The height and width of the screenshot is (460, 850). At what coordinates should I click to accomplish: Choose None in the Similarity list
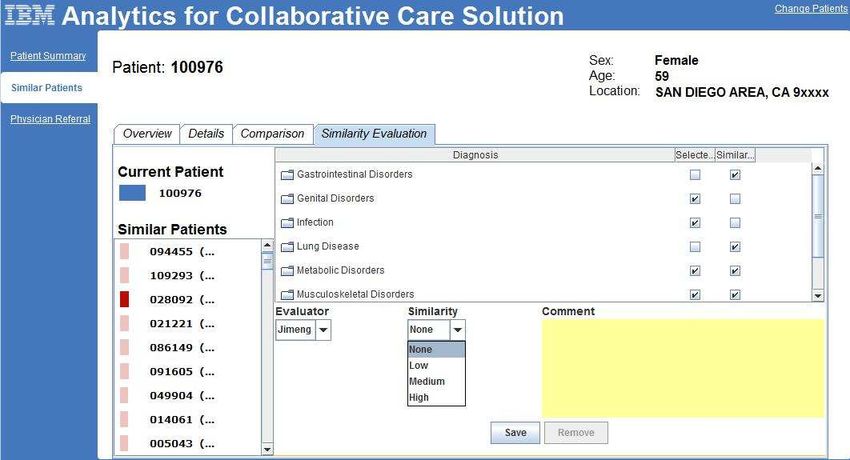click(x=436, y=349)
